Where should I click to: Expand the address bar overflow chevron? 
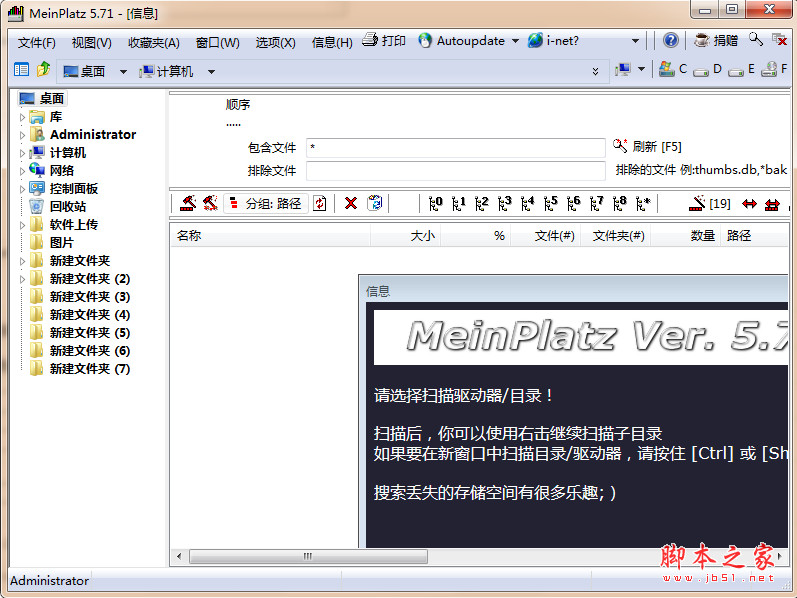595,71
